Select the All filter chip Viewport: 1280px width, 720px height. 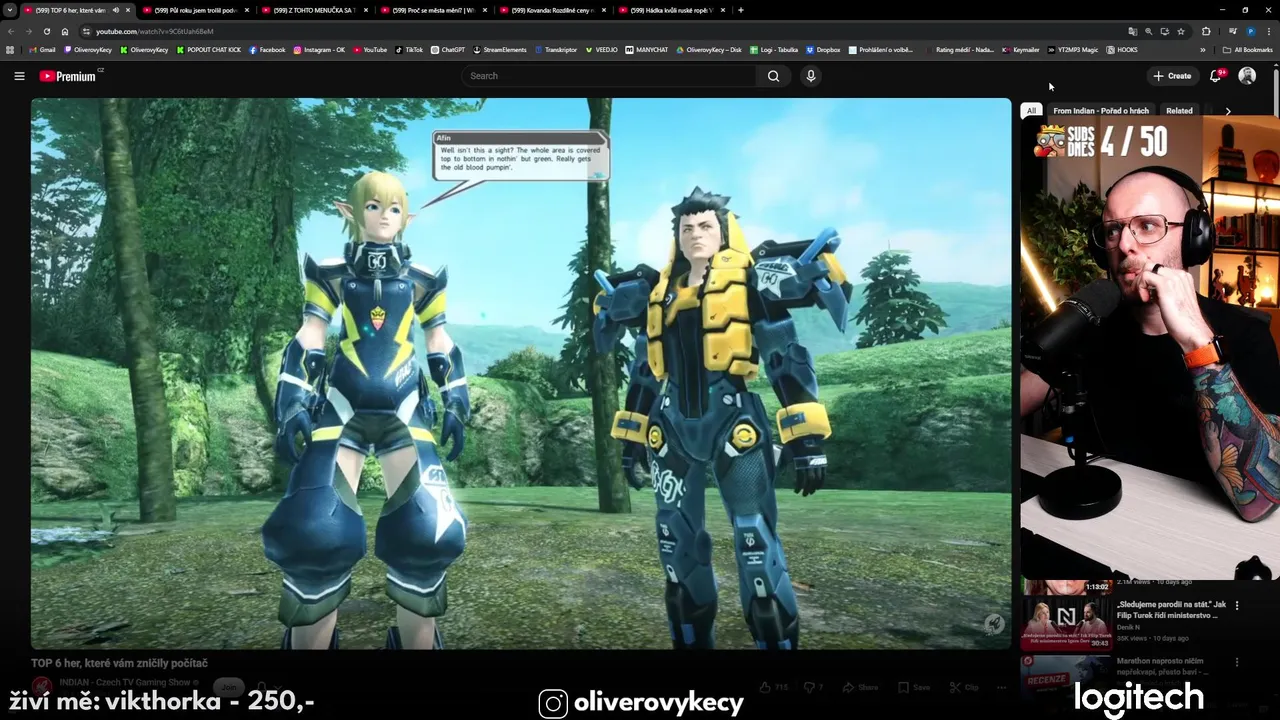tap(1031, 111)
